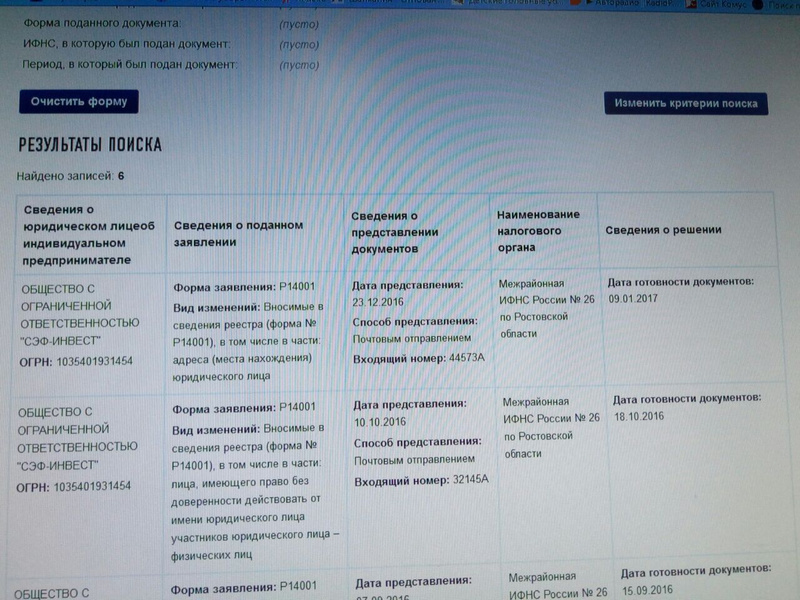Select 'СЭФ-ИНВЕСТ' company name in the 10.10.2016 row
Viewport: 800px width, 600px height.
[58, 465]
